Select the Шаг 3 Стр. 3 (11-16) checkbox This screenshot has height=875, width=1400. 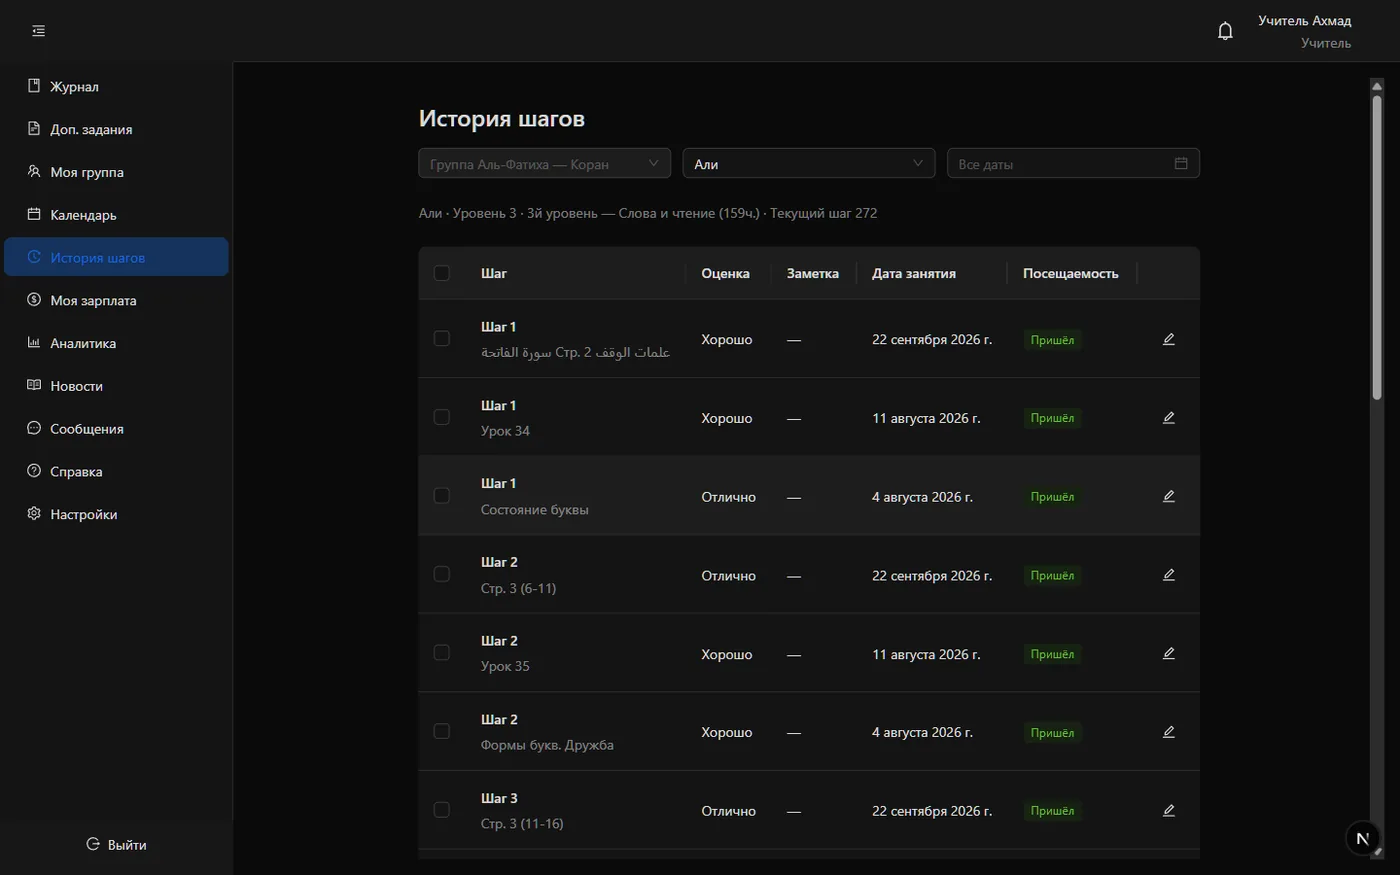[442, 810]
